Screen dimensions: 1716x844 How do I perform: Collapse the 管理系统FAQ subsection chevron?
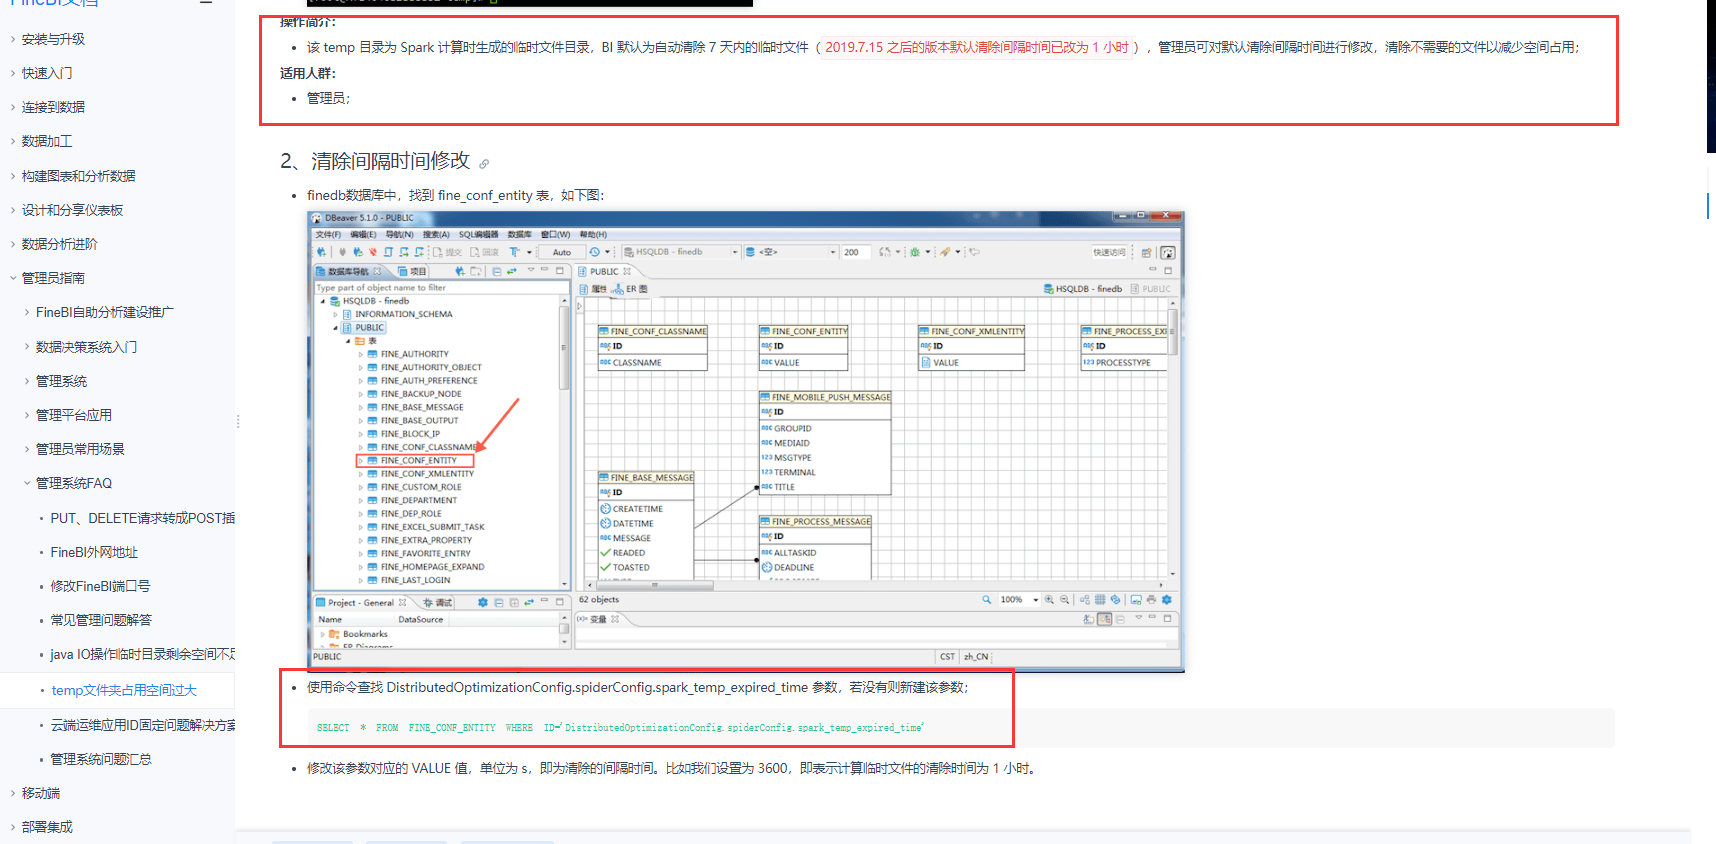pyautogui.click(x=27, y=483)
